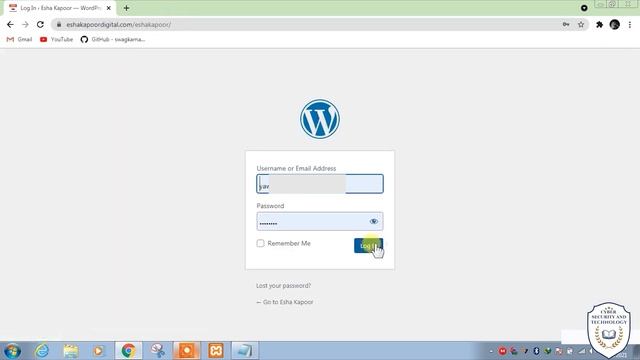Close the Log In WordPress tab
Viewport: 640px width, 360px height.
coord(109,8)
